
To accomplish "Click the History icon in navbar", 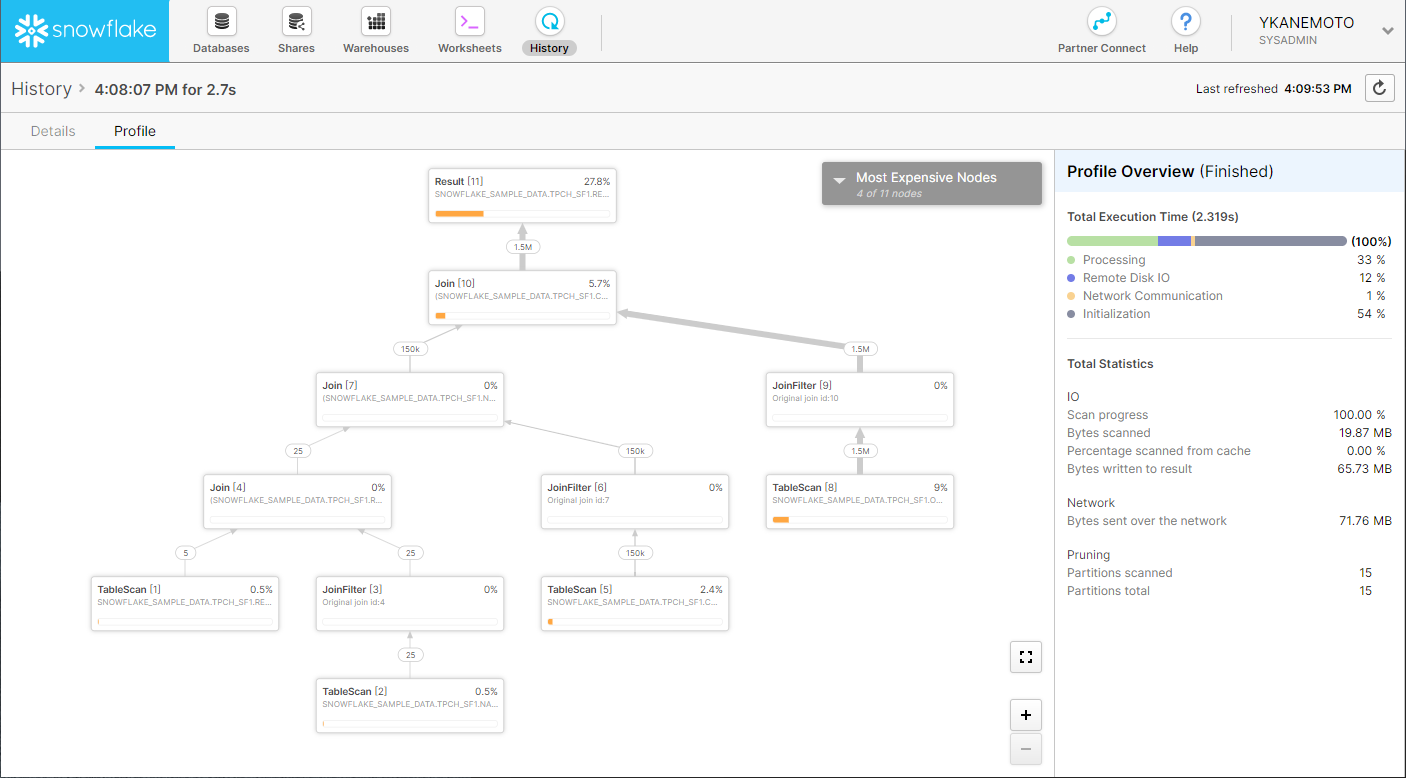I will point(549,22).
